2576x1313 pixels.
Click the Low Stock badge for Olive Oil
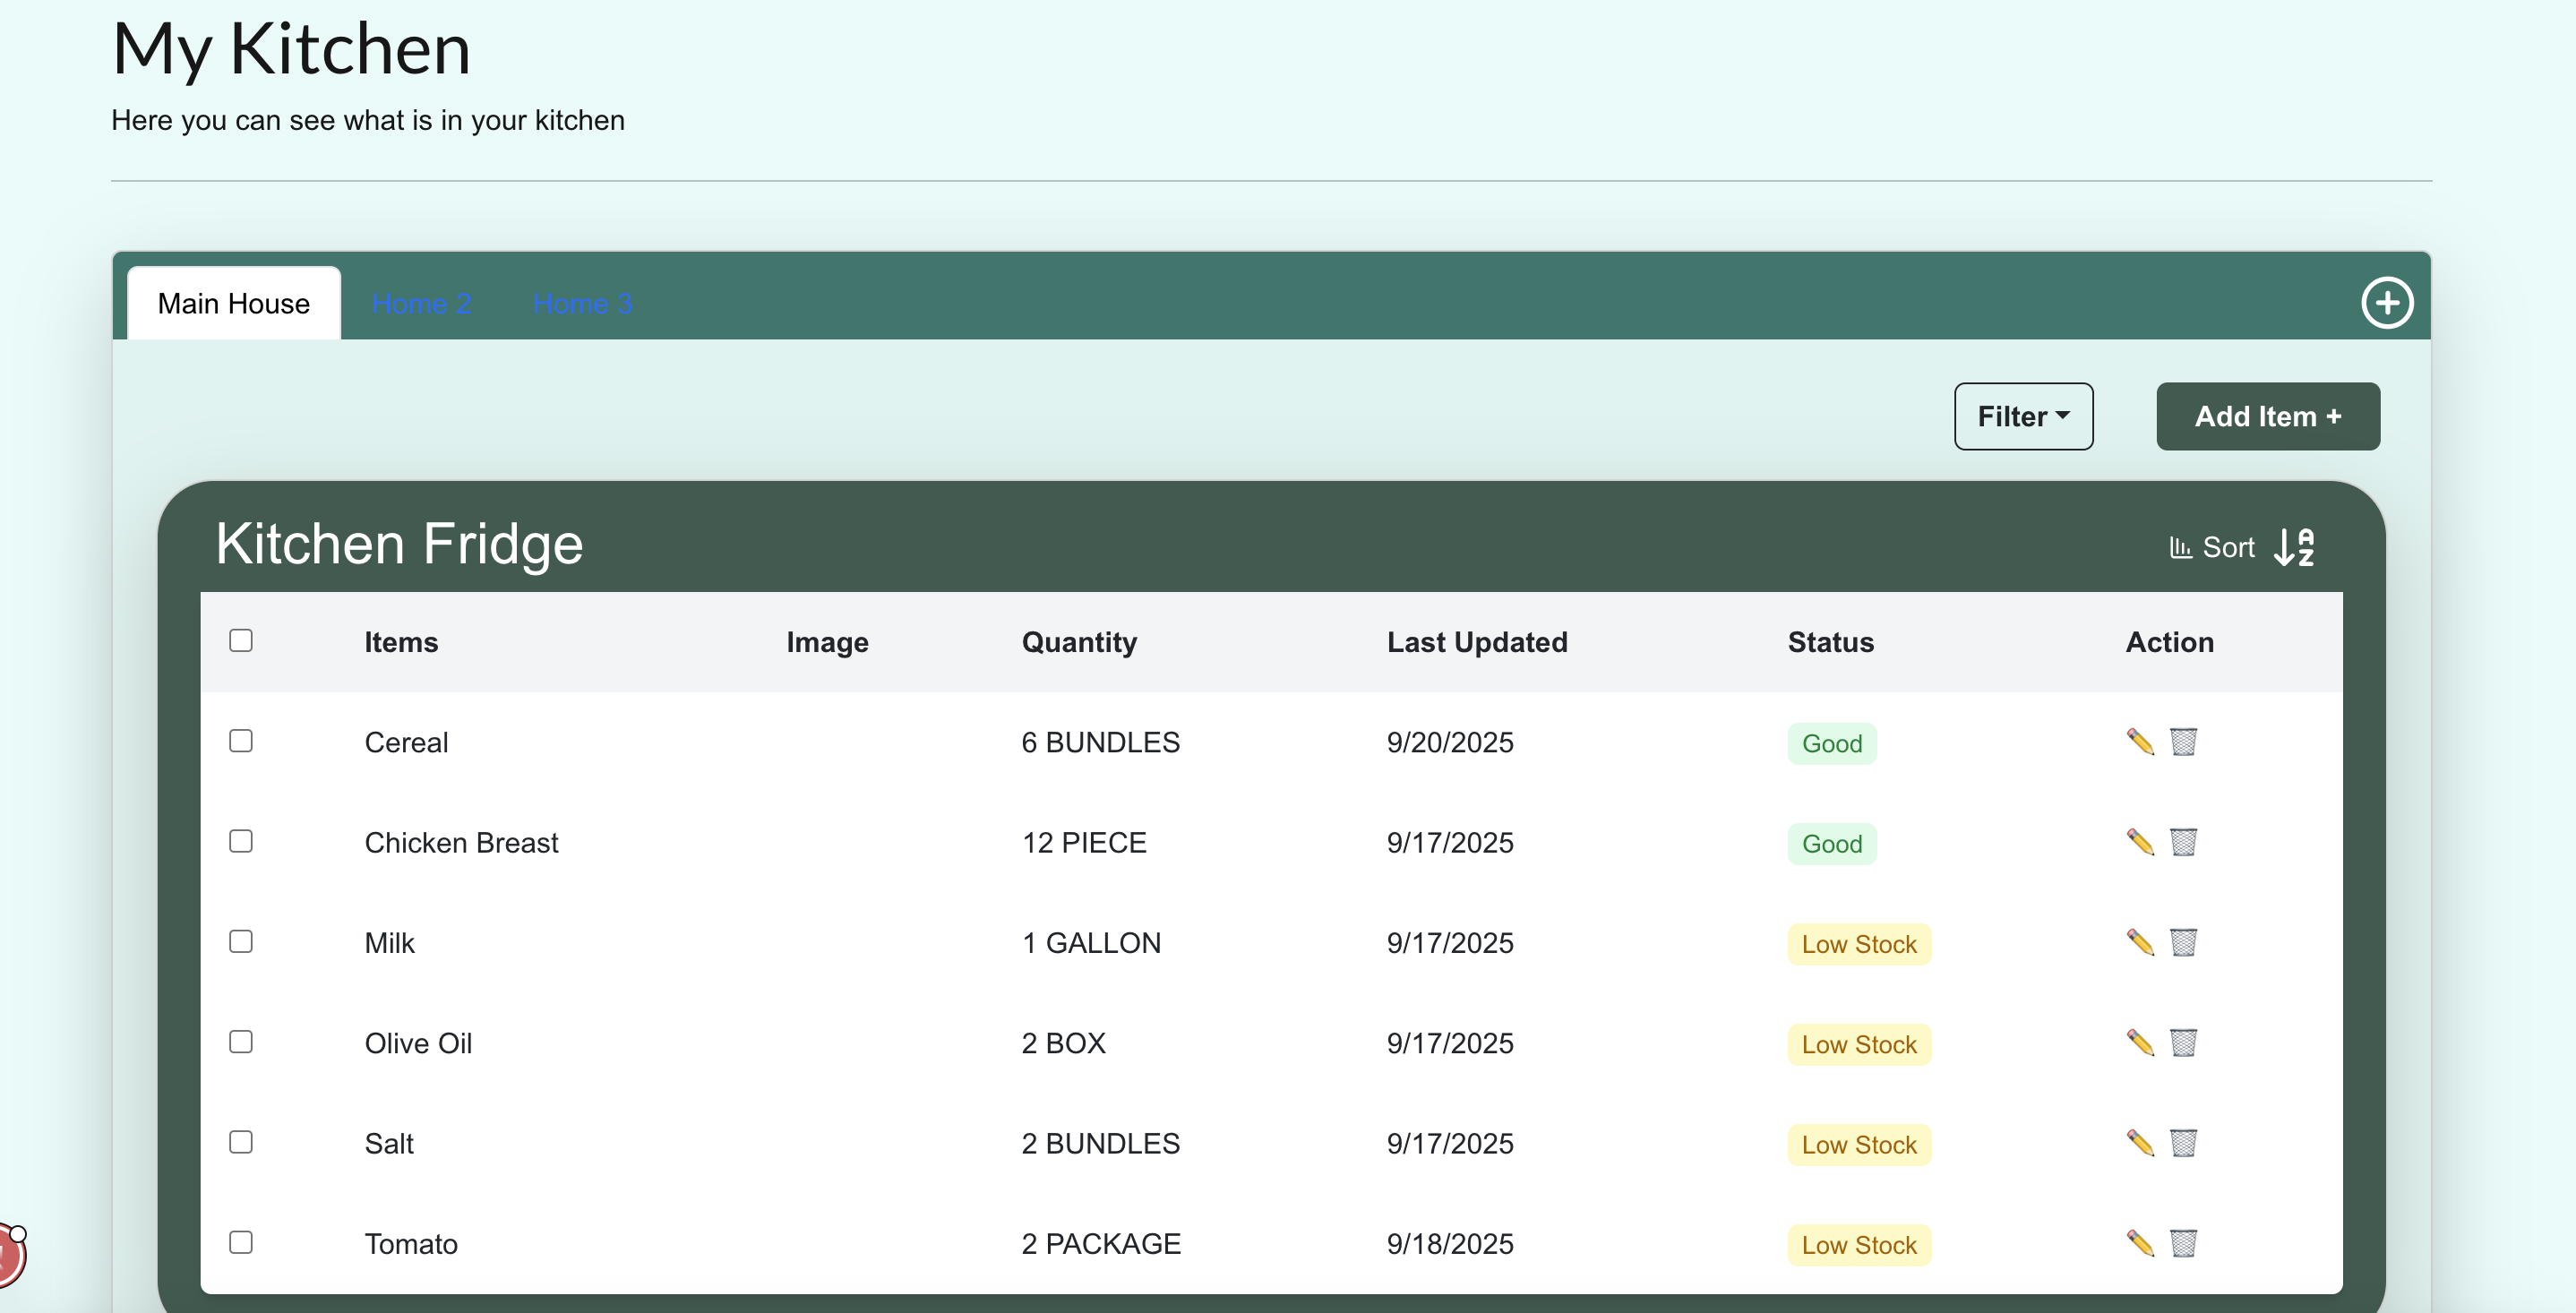1858,1044
